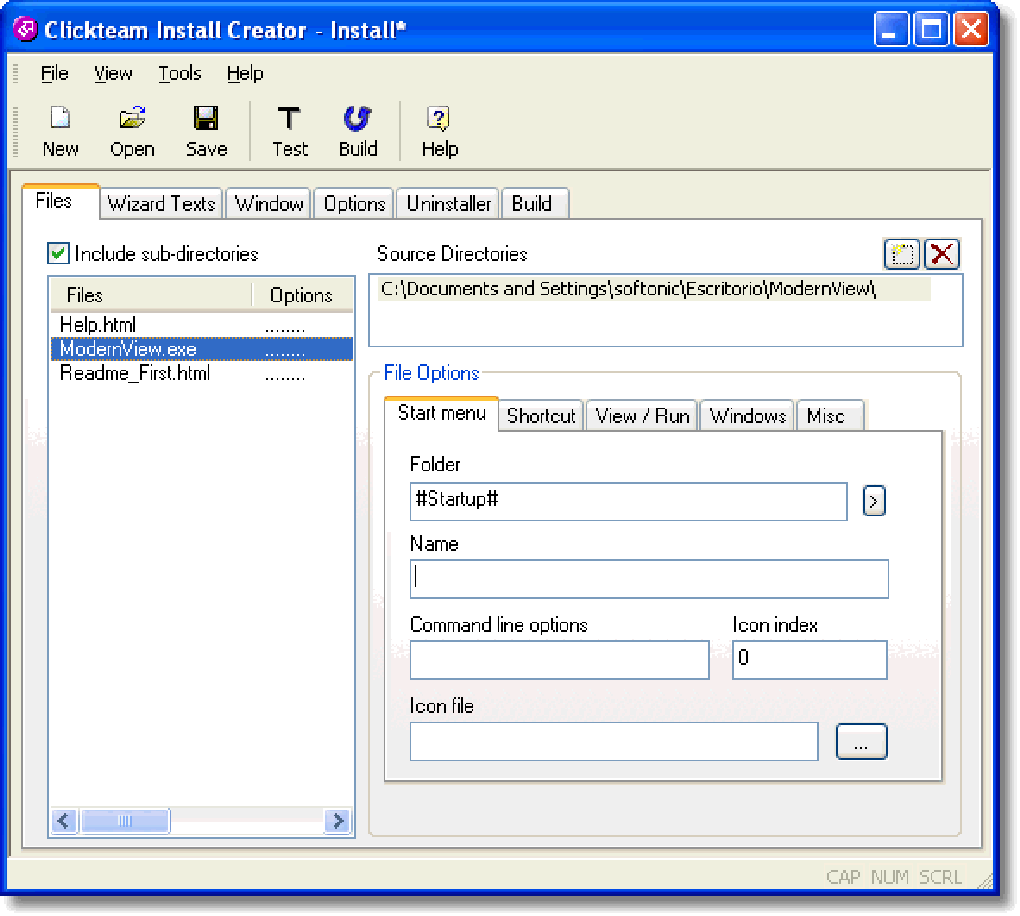This screenshot has height=916, width=1020.
Task: Click the Command line options field
Action: 559,660
